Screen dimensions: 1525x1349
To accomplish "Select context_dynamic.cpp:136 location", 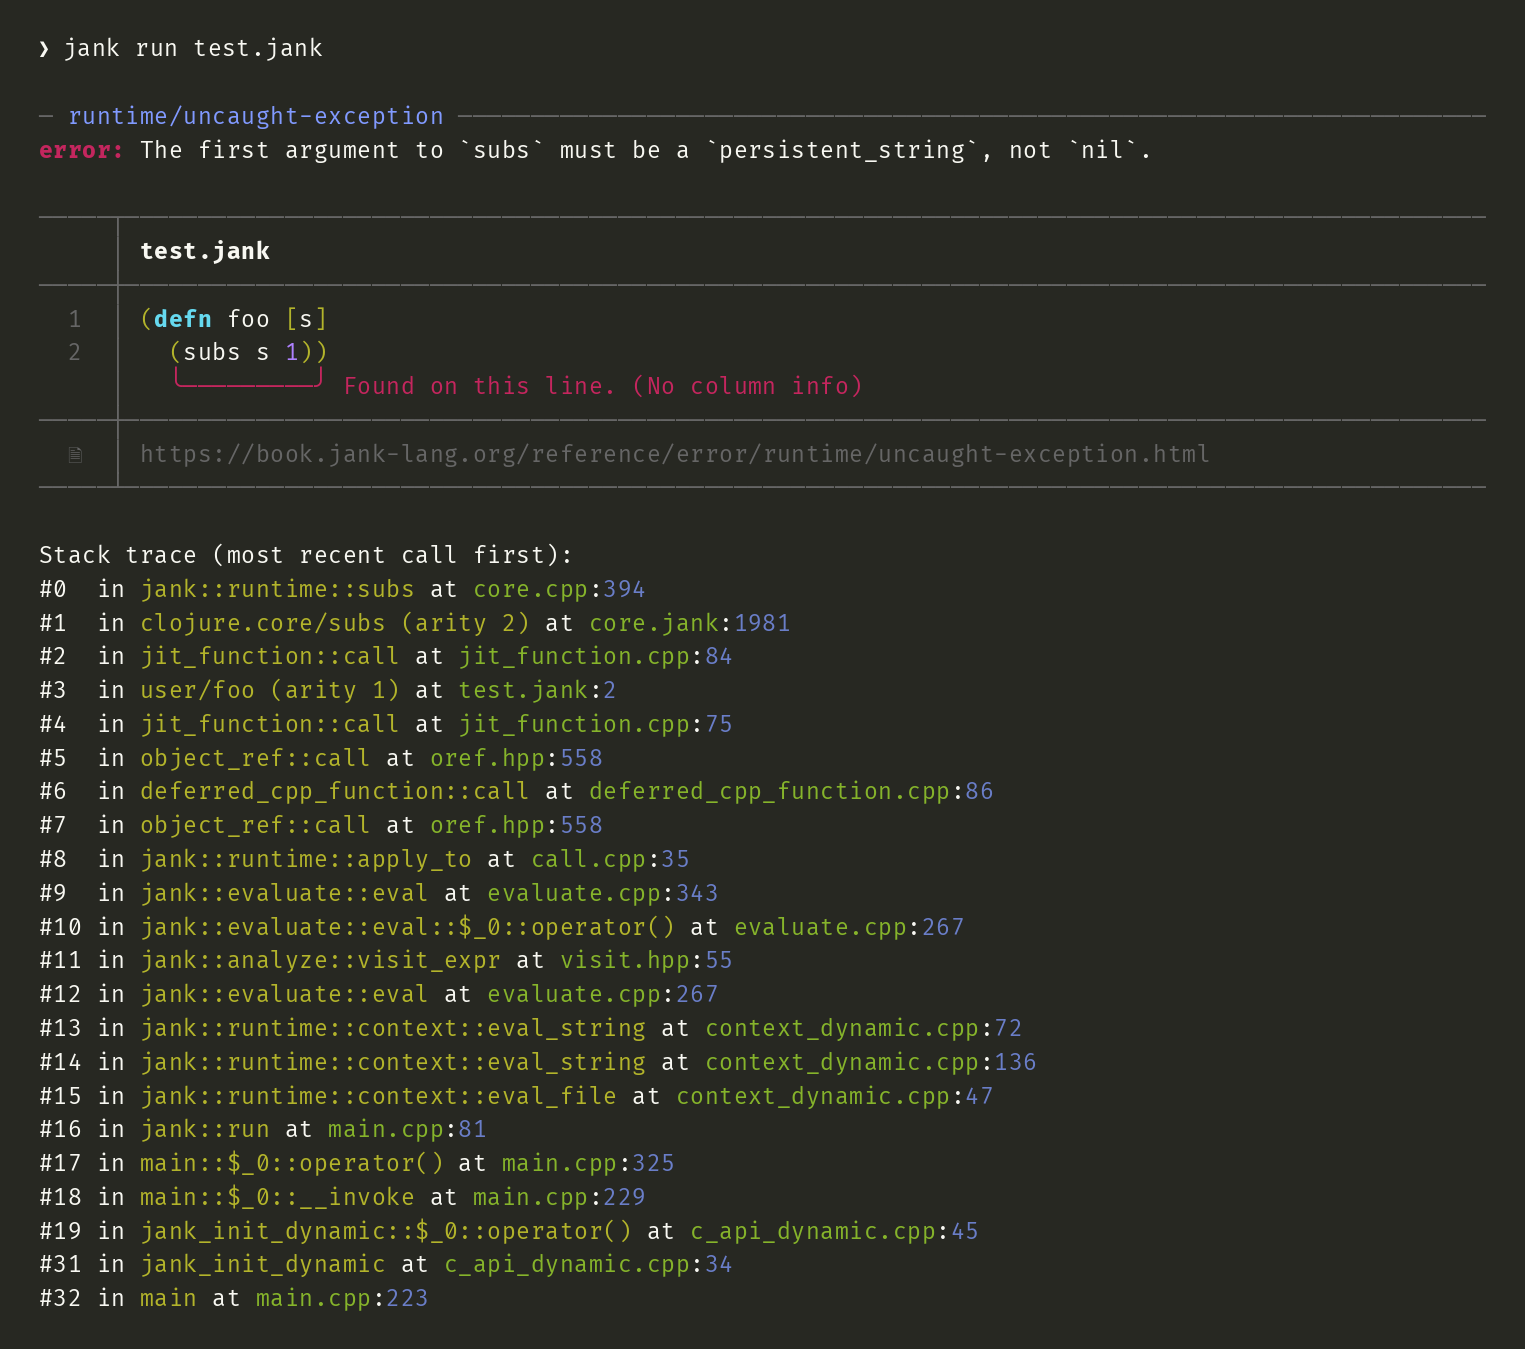I will pos(871,1062).
